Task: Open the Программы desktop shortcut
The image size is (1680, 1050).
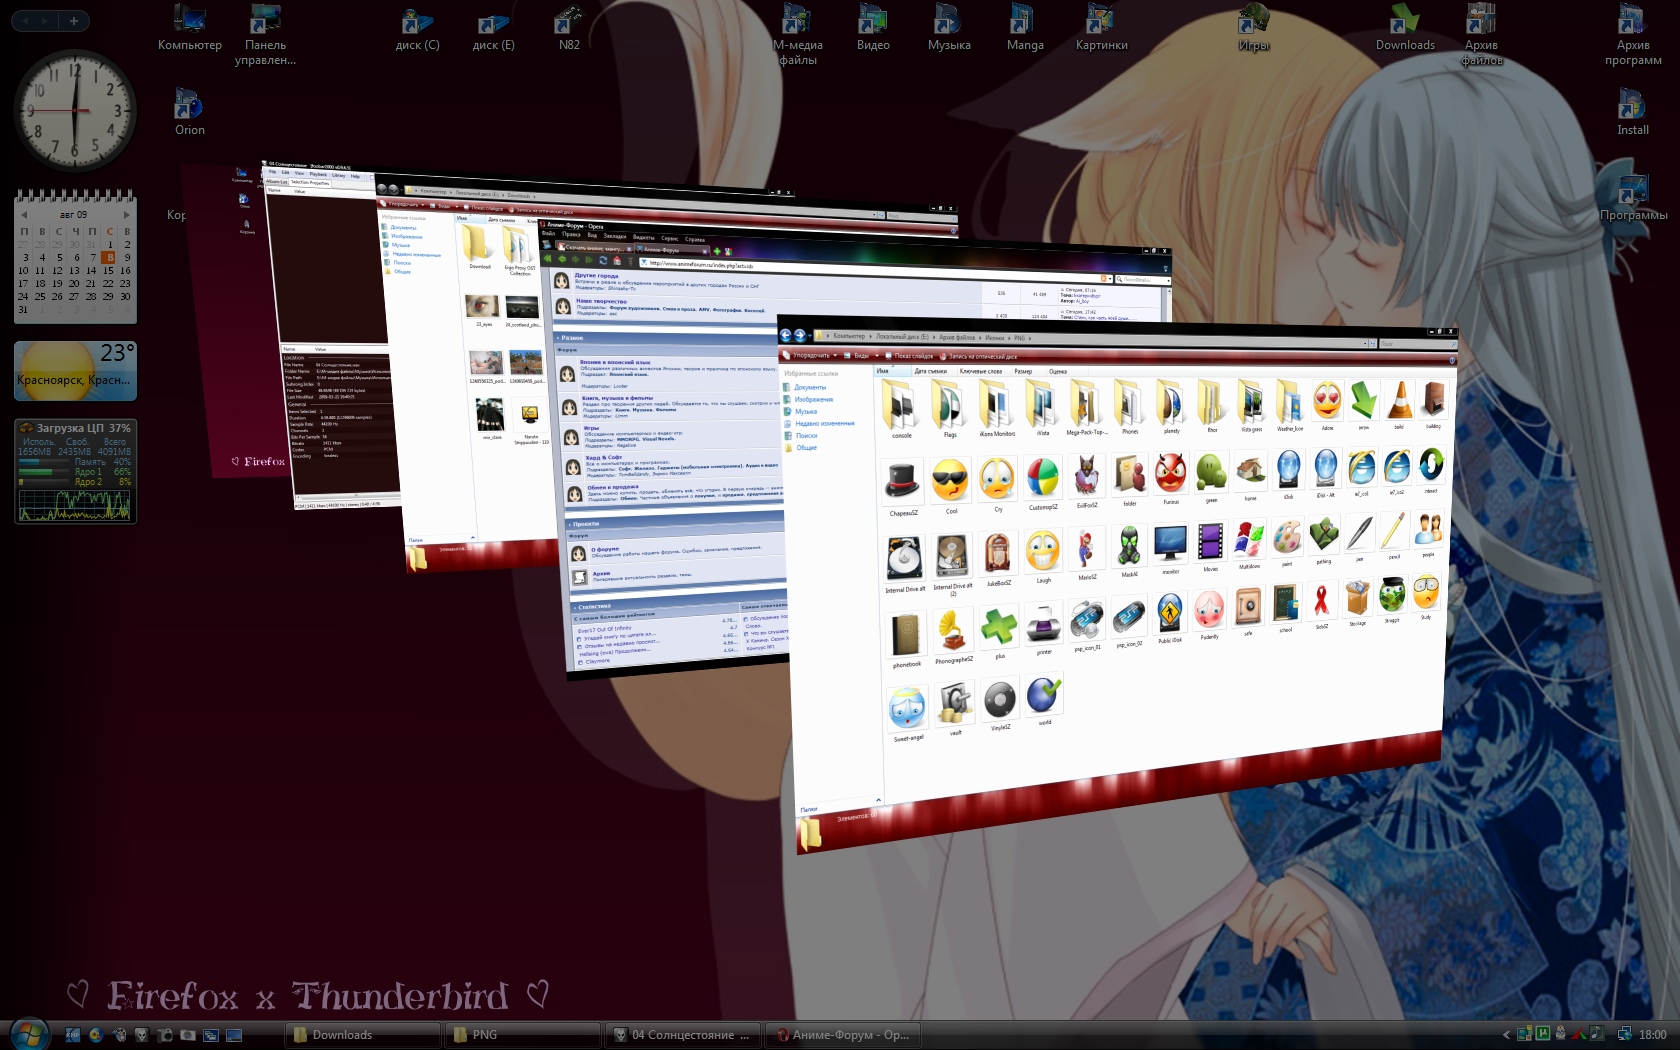Action: tap(1633, 197)
